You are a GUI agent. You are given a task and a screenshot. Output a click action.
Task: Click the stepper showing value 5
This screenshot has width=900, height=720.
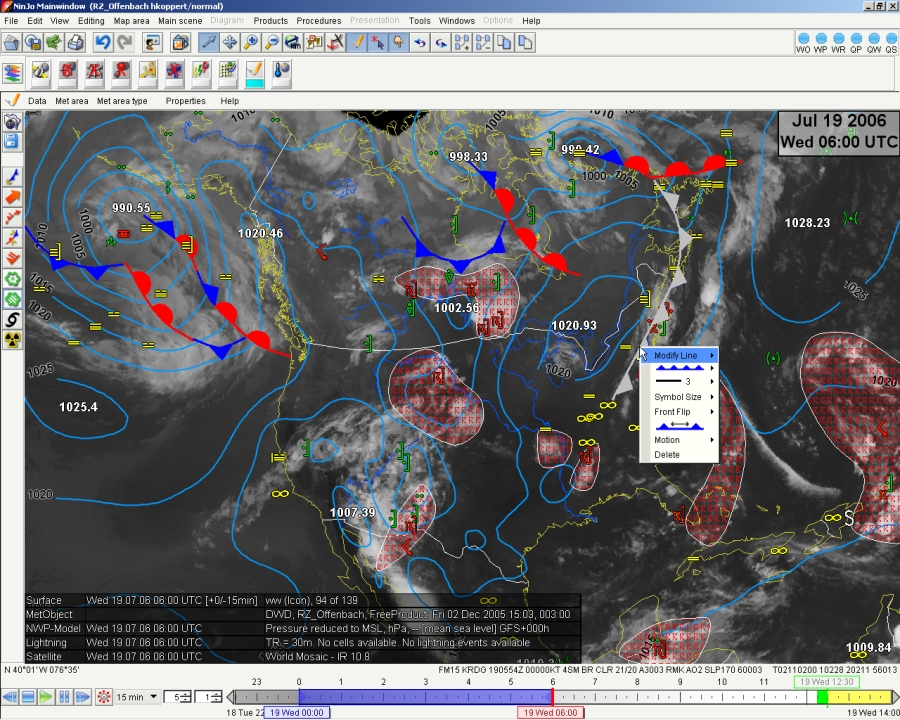(178, 697)
